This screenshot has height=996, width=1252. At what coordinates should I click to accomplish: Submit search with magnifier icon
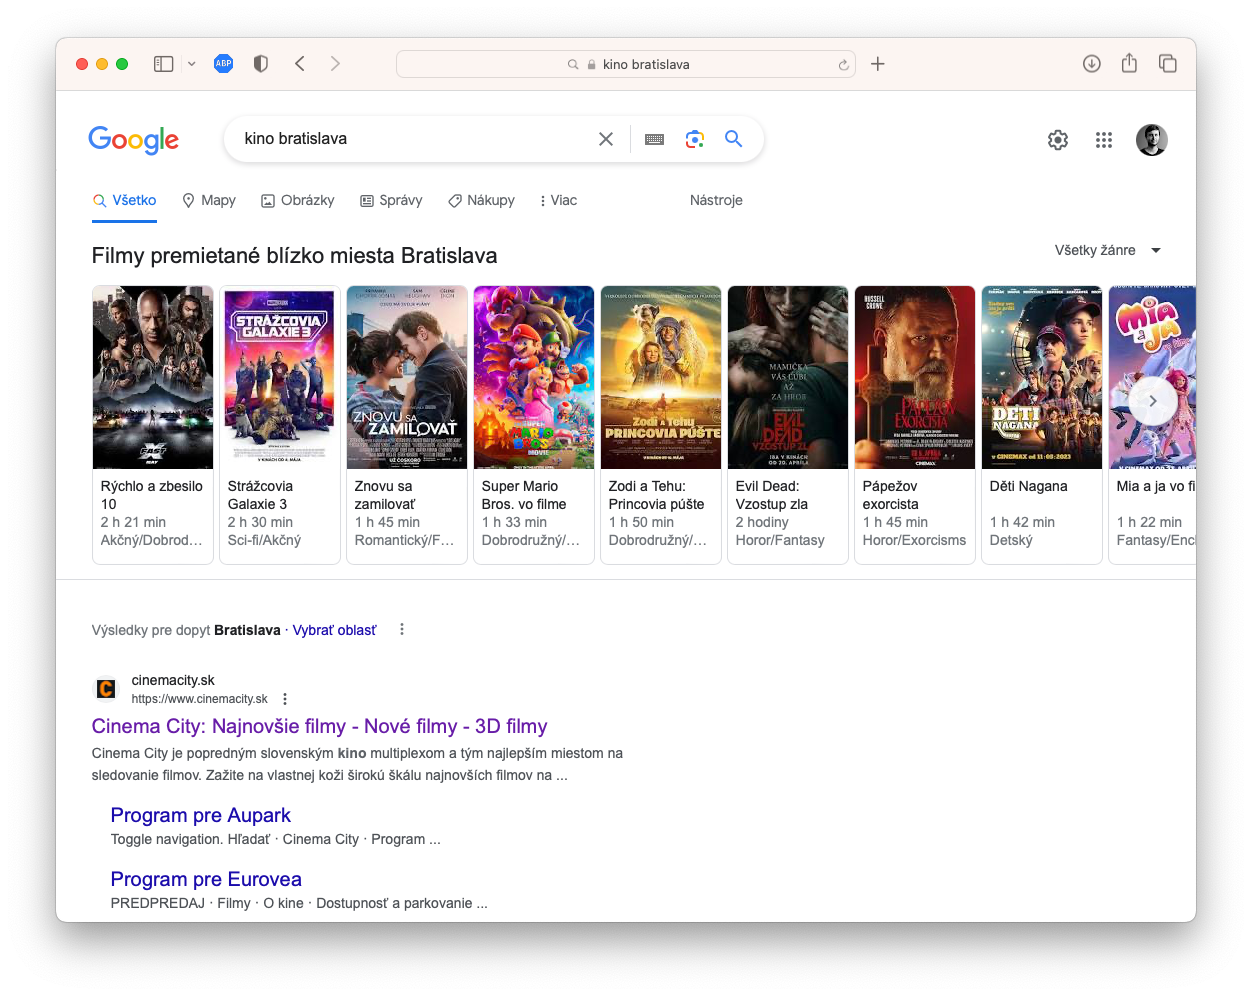tap(734, 139)
